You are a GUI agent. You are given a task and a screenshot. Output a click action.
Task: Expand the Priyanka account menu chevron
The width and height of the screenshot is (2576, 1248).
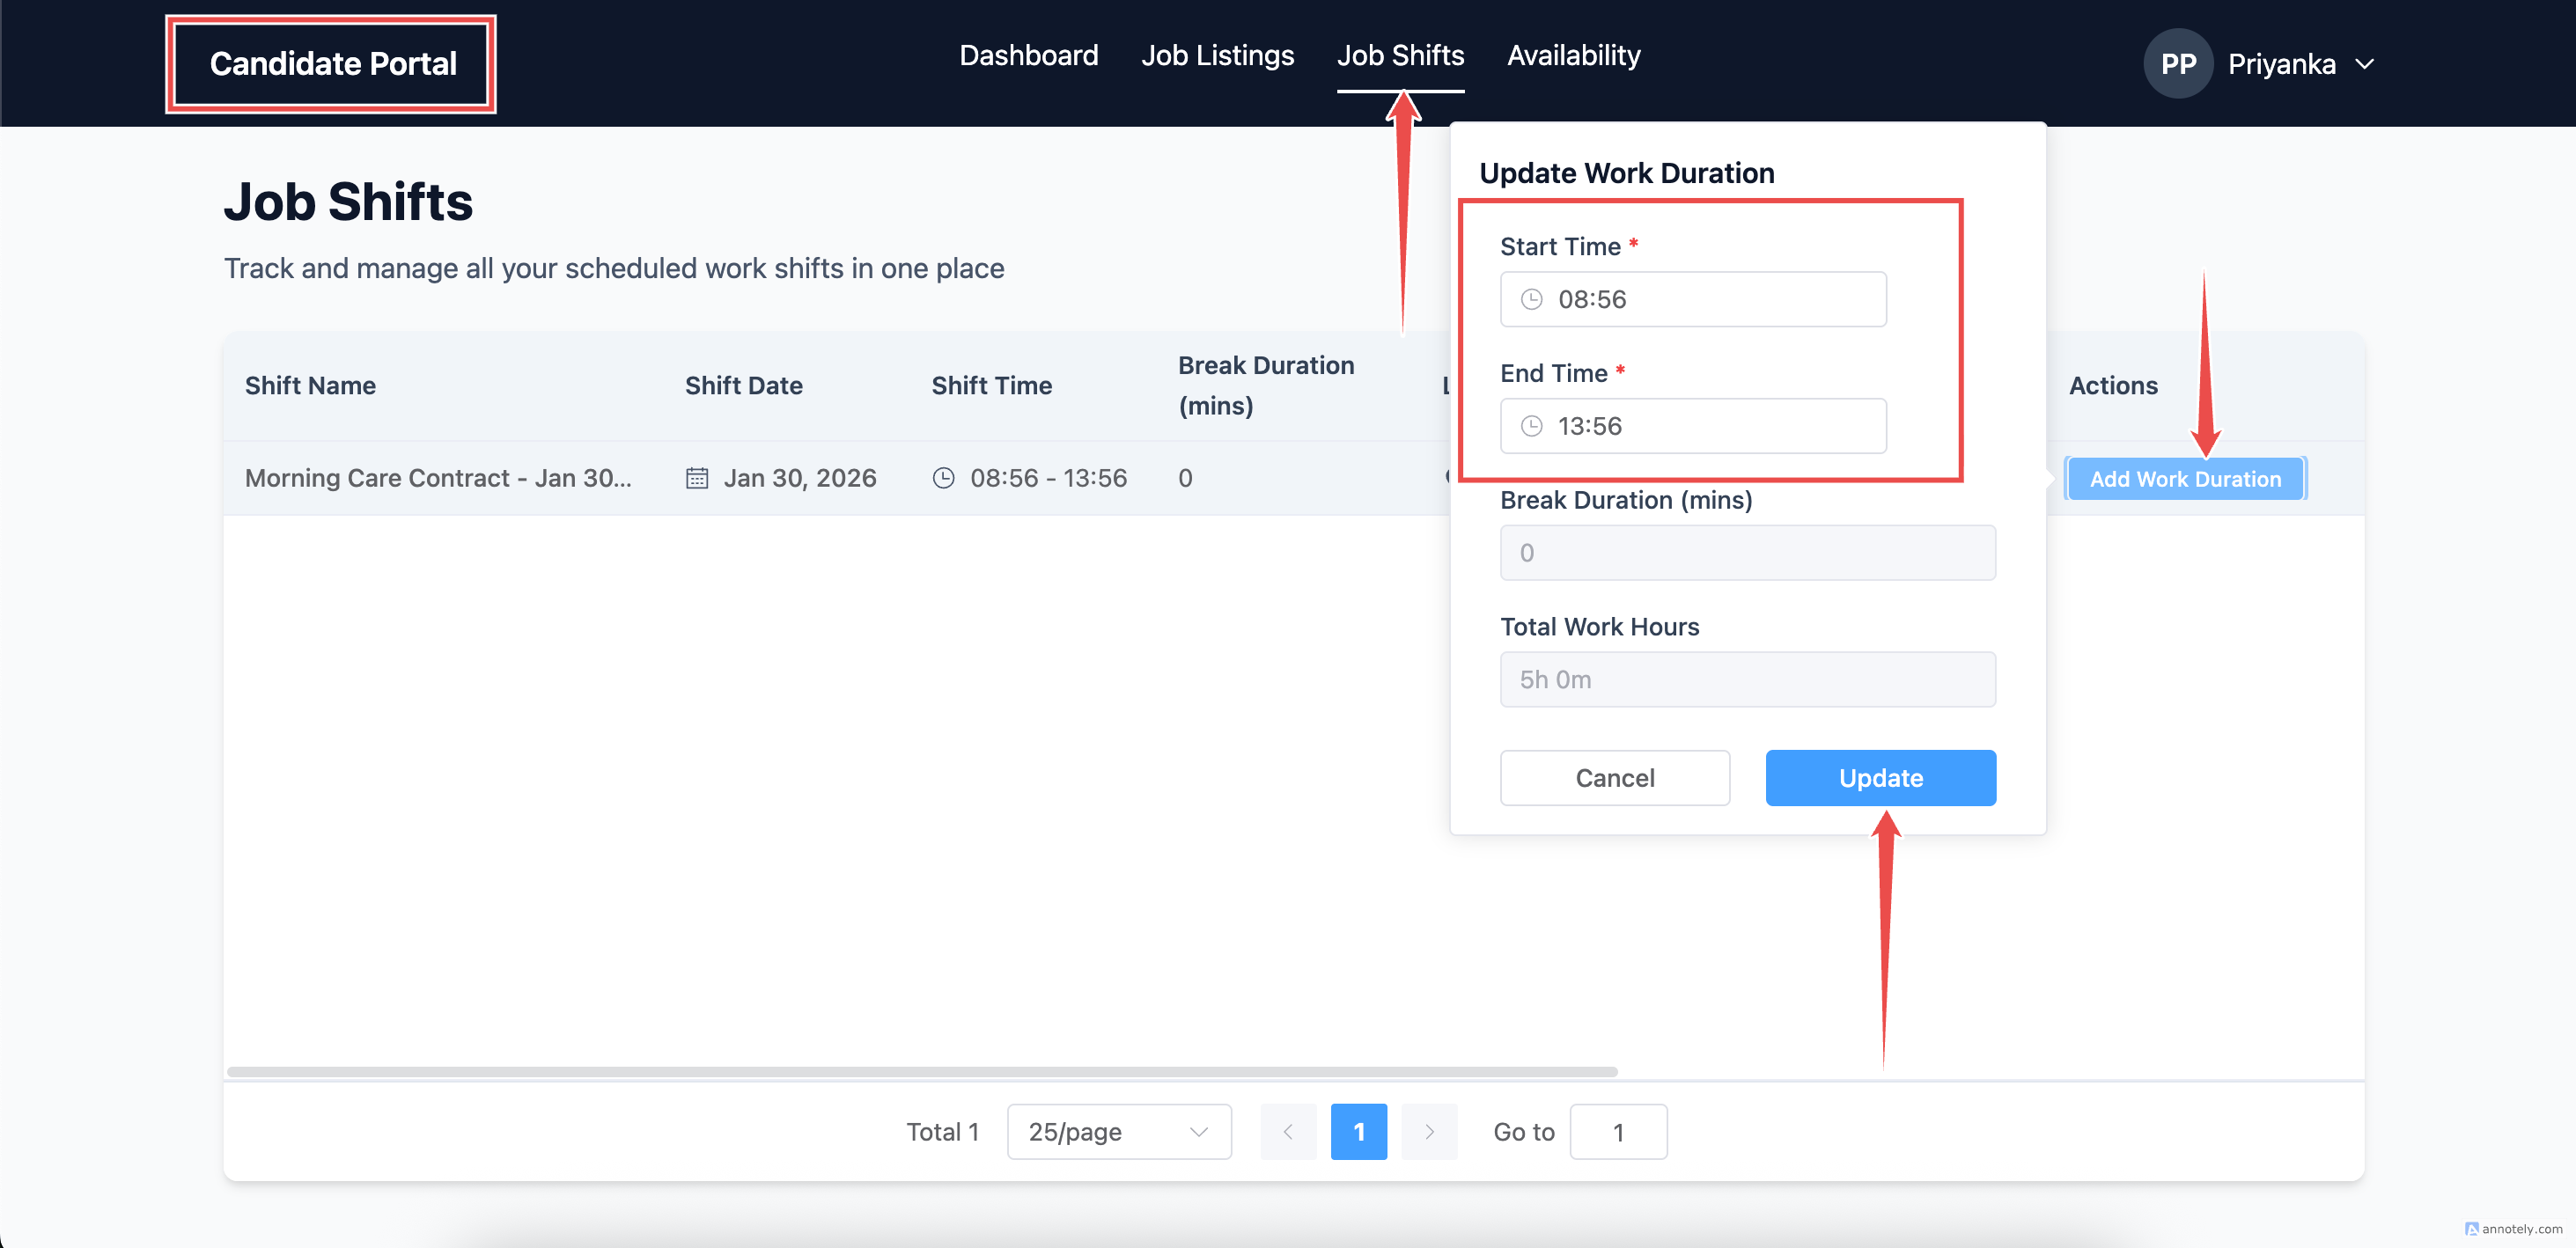(x=2364, y=64)
